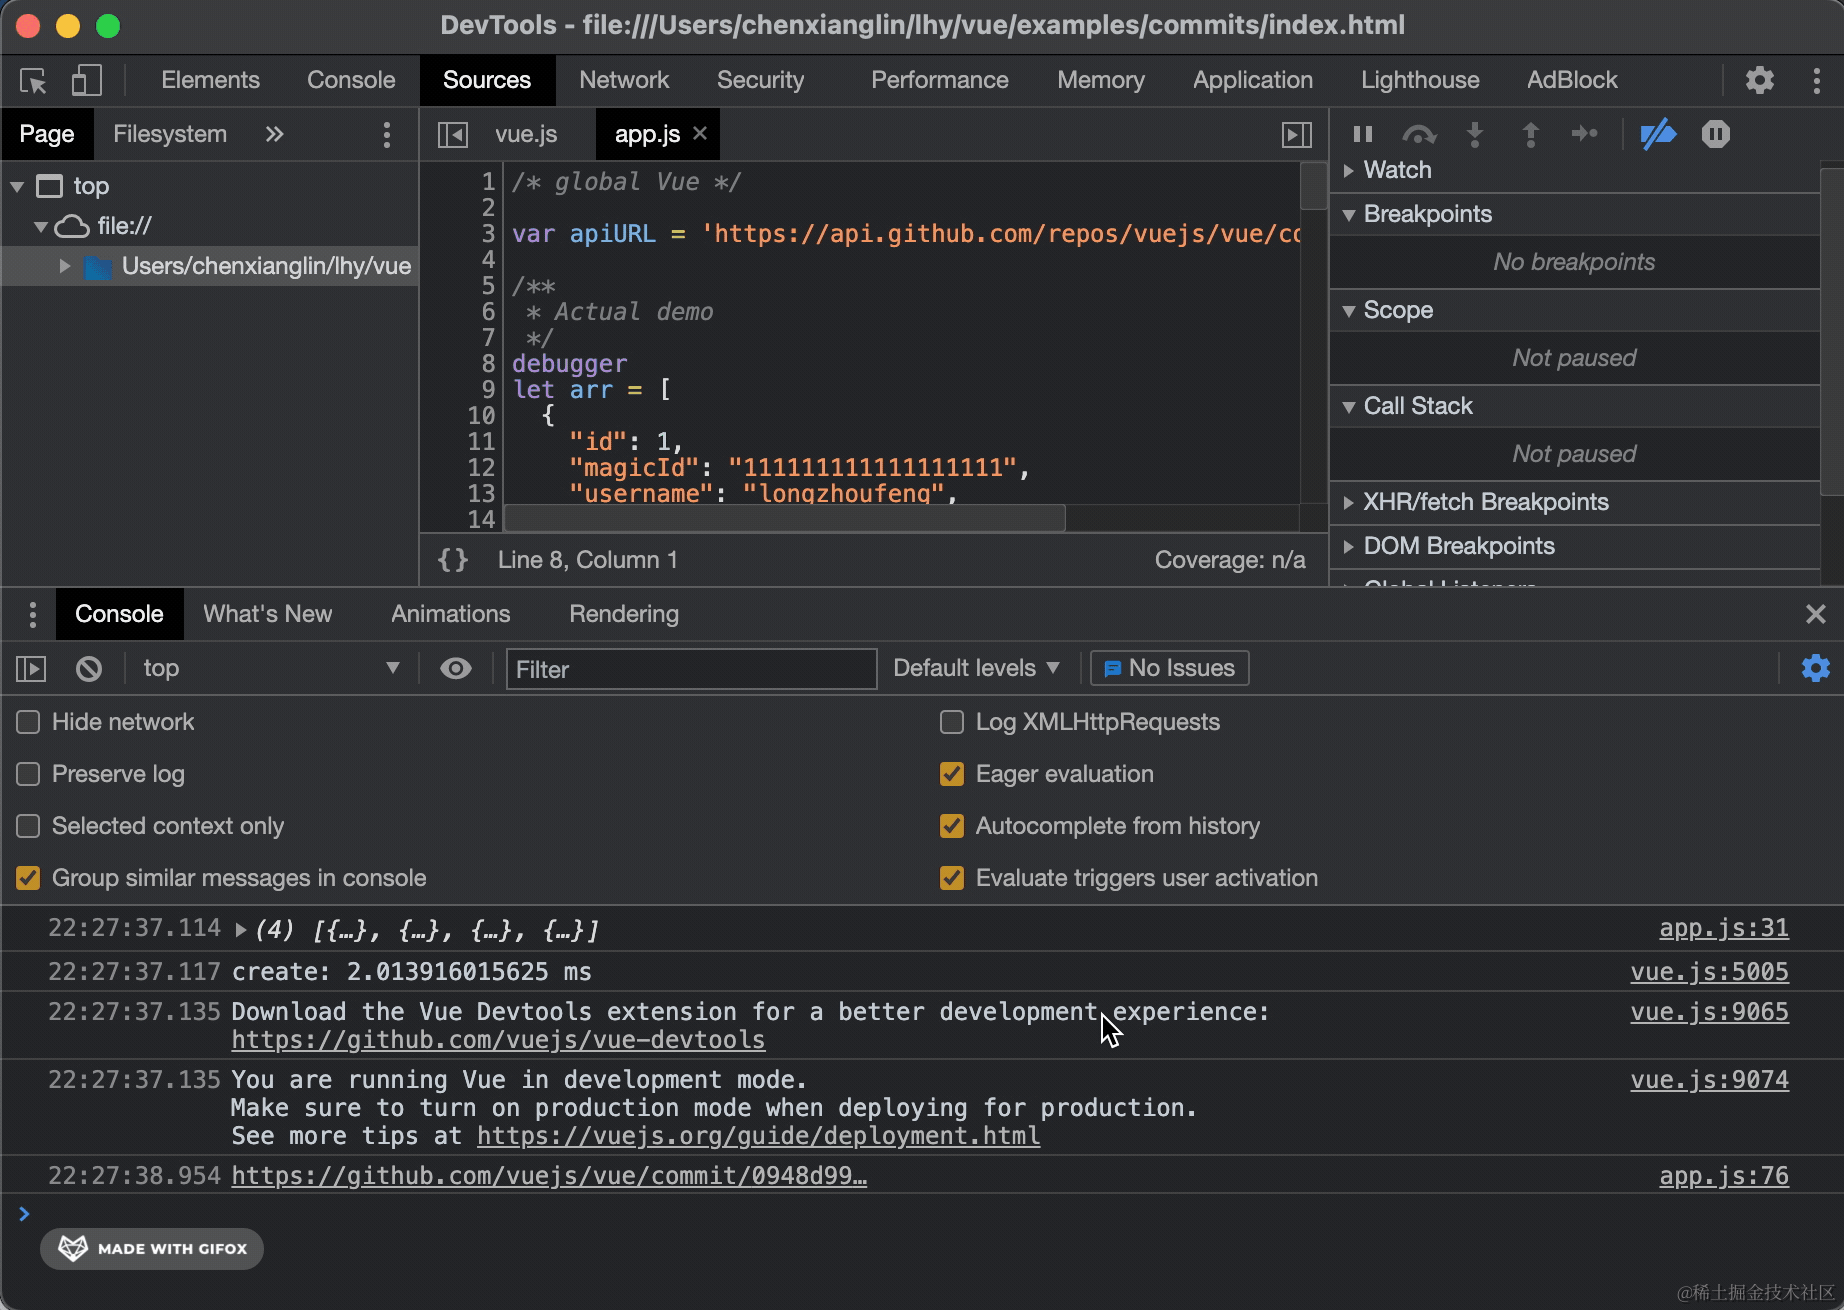
Task: Toggle the device toolbar icon
Action: pos(86,80)
